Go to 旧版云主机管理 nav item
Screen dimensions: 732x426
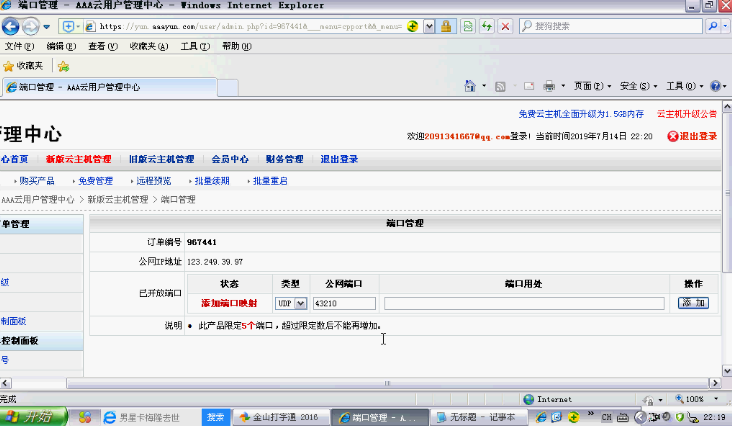pyautogui.click(x=162, y=159)
